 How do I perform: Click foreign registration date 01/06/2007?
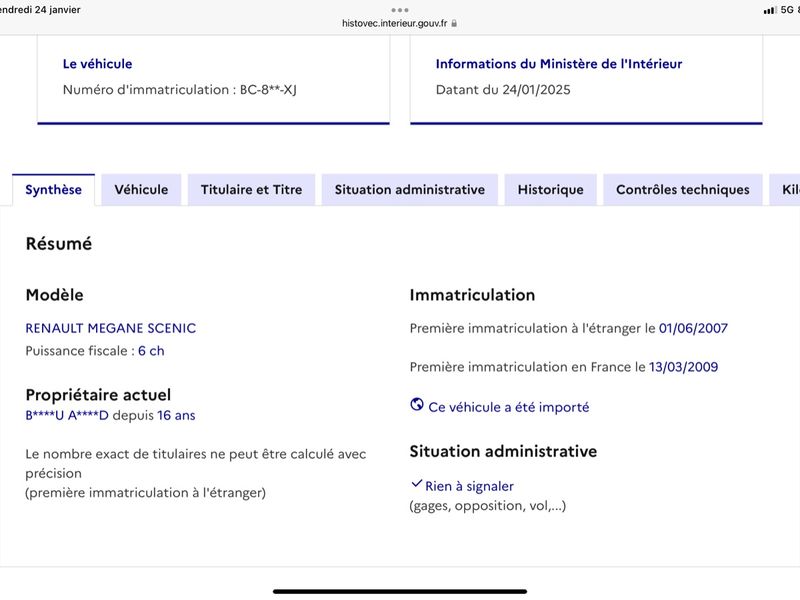click(x=693, y=328)
